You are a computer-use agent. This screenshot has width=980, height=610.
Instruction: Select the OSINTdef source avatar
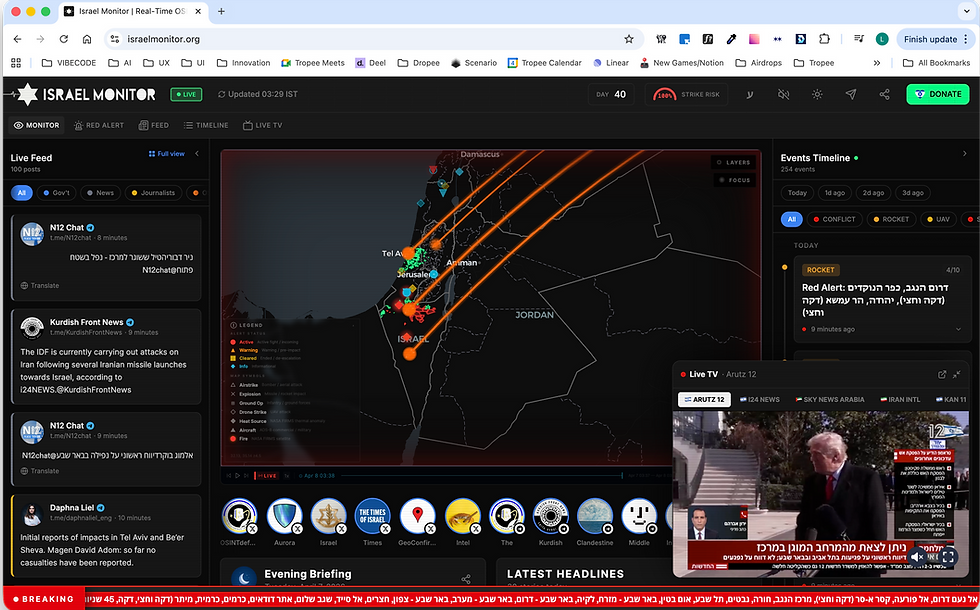tap(240, 516)
